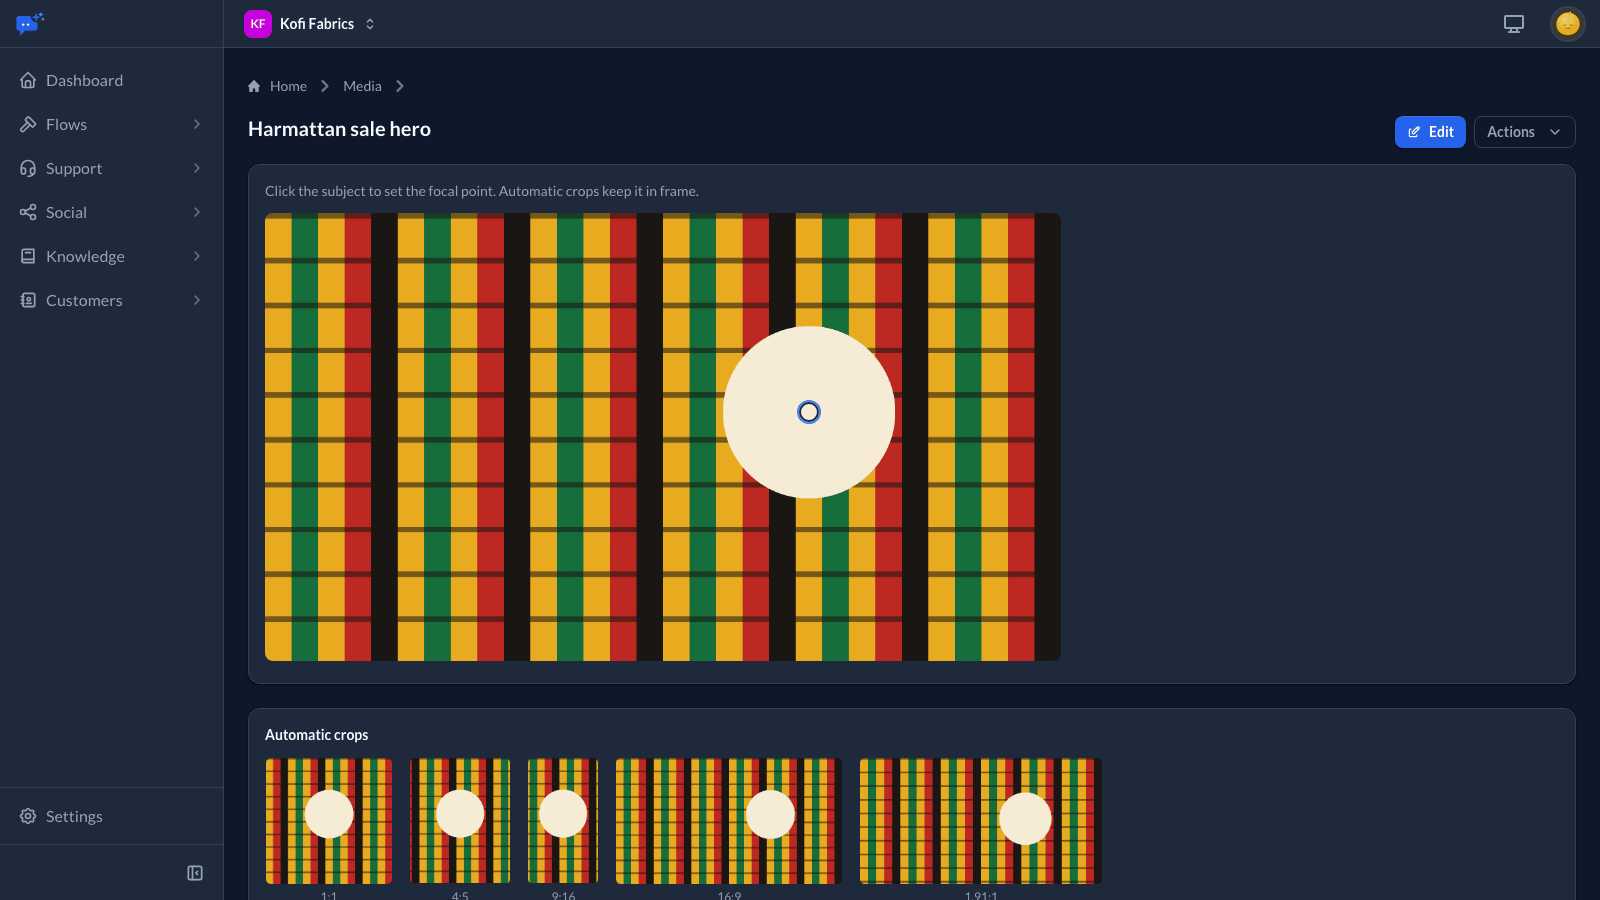Screen dimensions: 1600x900
Task: Select the 9:16 crop thumbnail
Action: coord(563,821)
